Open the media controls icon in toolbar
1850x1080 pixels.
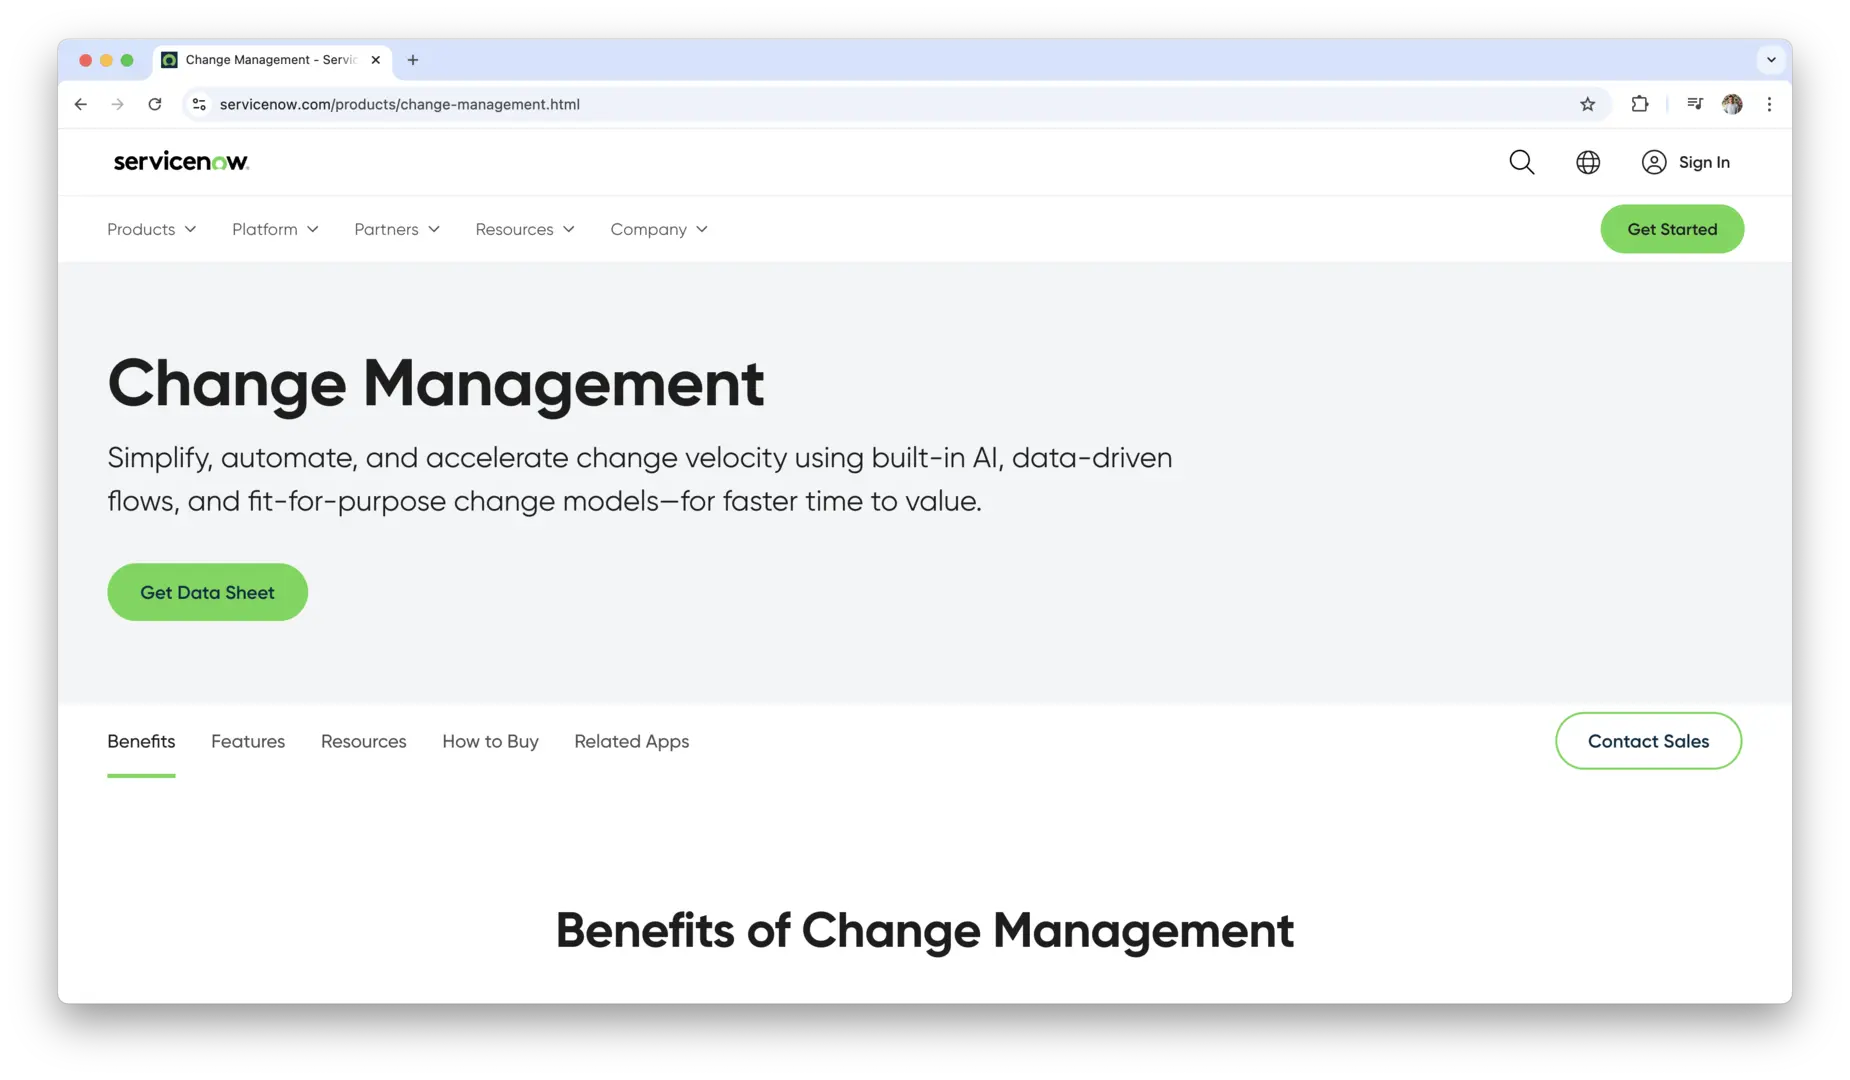point(1694,104)
